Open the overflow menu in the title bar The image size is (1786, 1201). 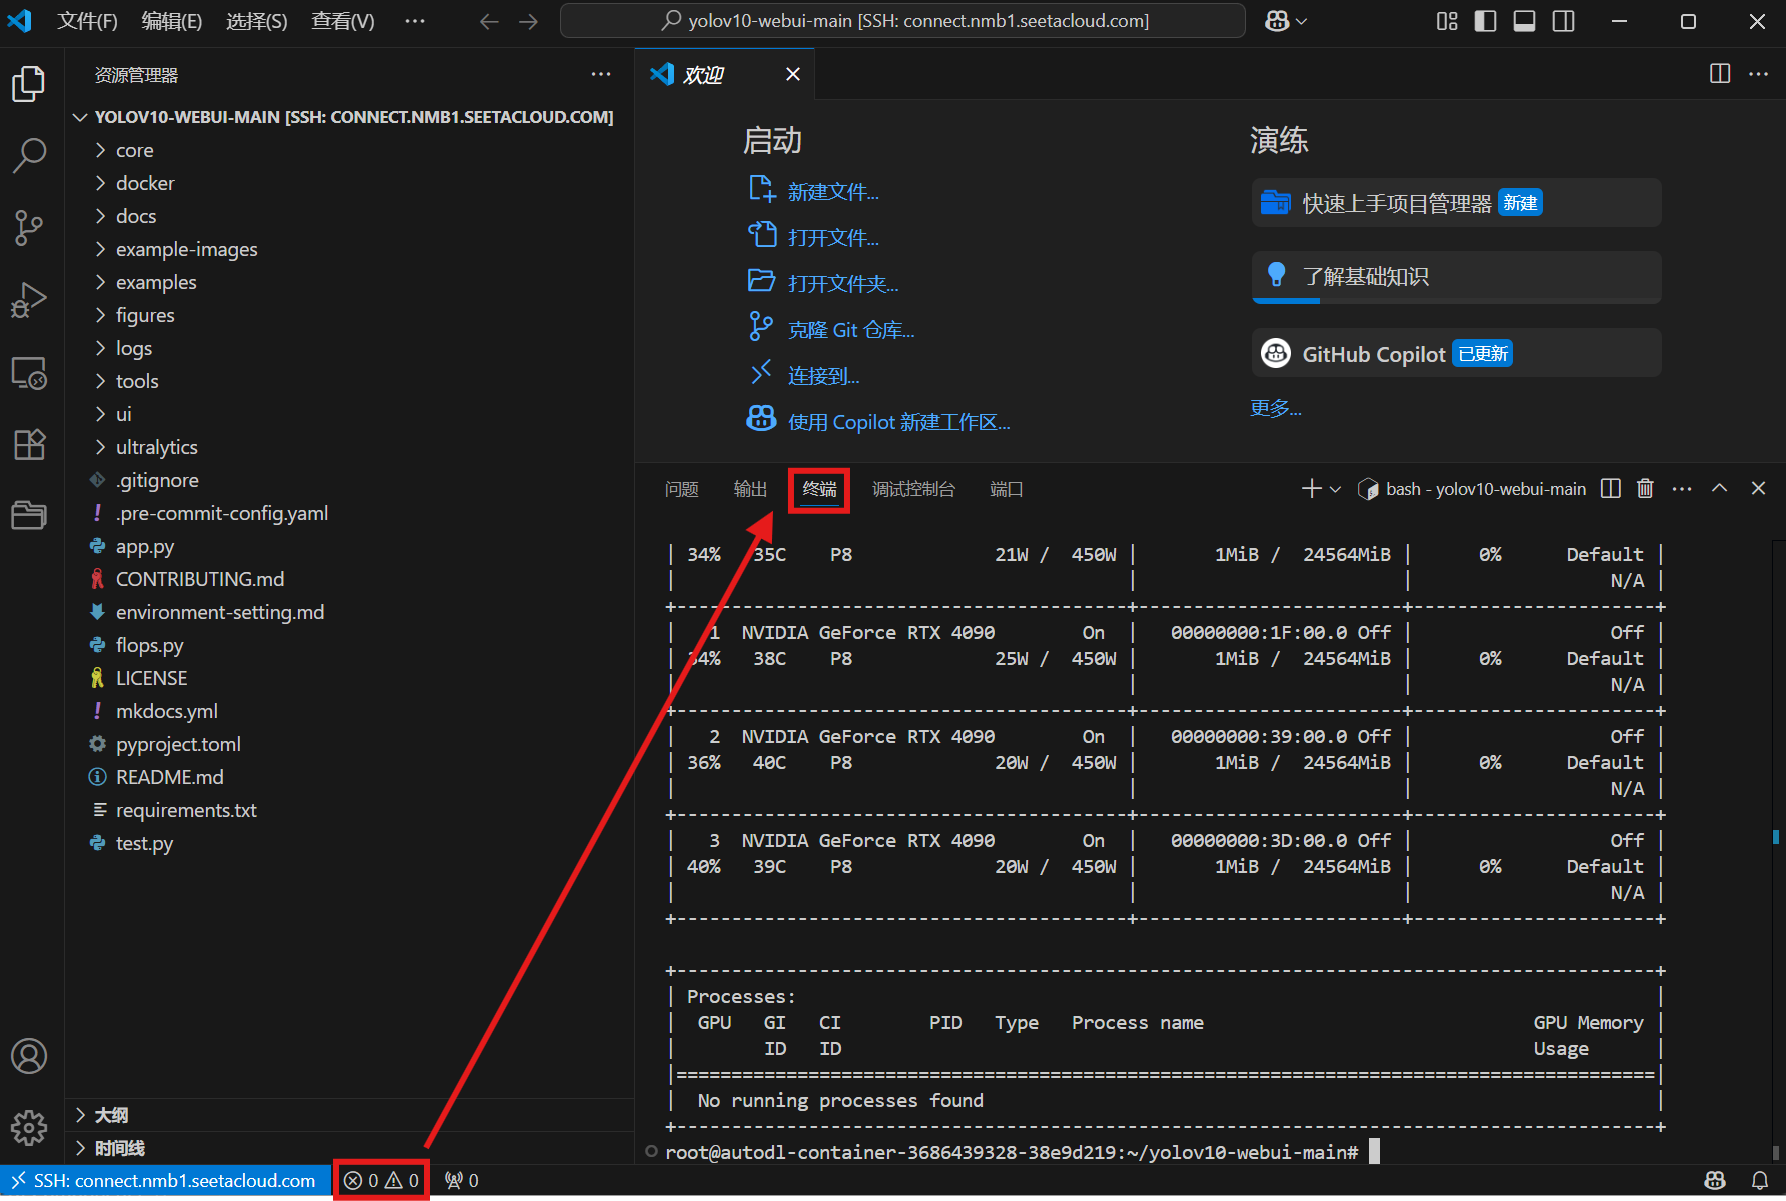(x=415, y=21)
